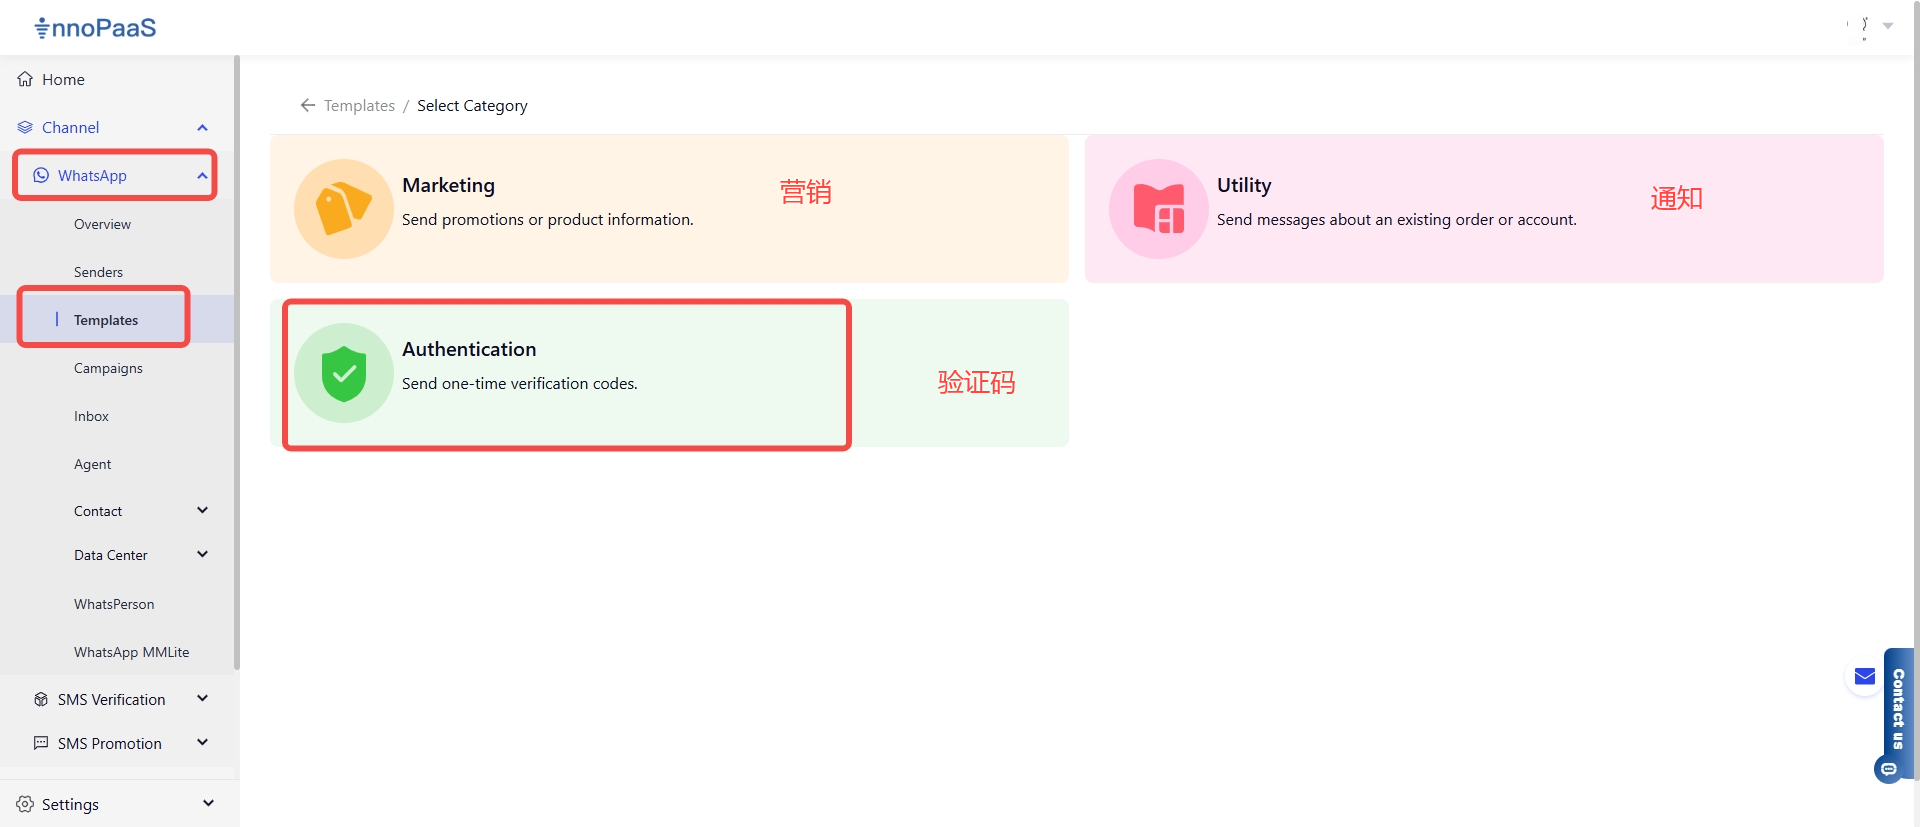Click the Templates breadcrumb link
Screen dimensions: 1920x827
tap(359, 106)
